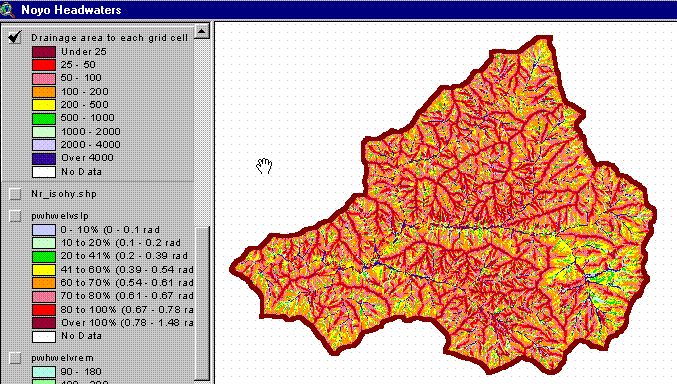Click the 100 - 200 orange legend swatch

(44, 92)
